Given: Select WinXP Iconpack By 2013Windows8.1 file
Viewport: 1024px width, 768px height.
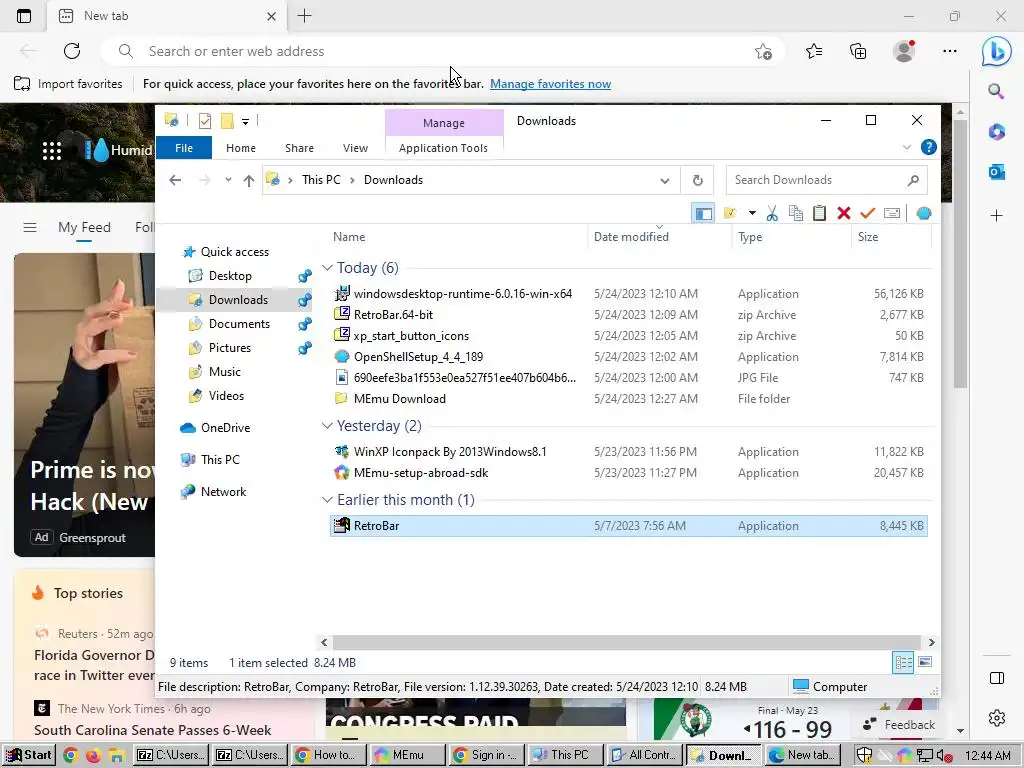Looking at the screenshot, I should pos(450,452).
